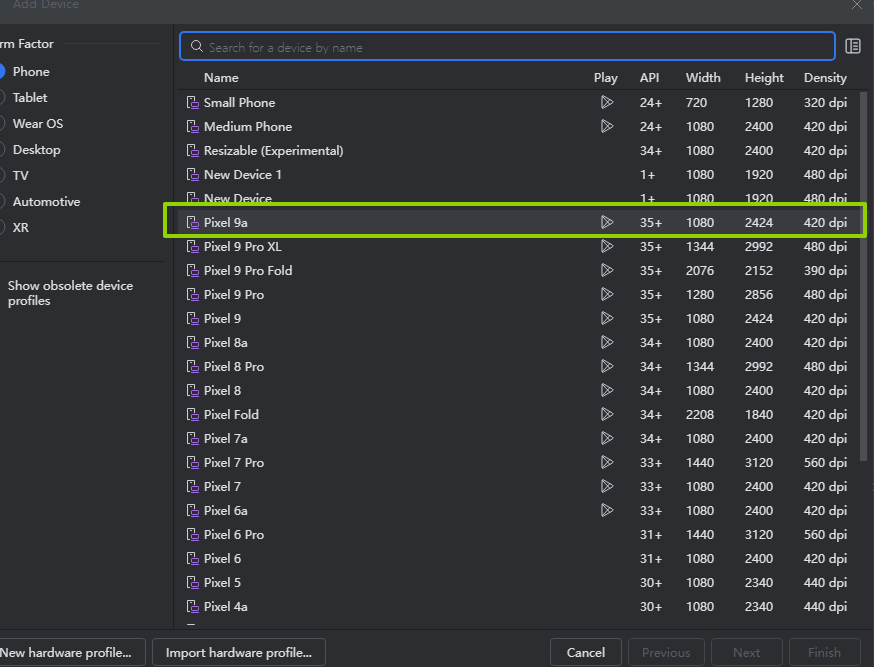
Task: Select the Wear OS form factor
Action: [31, 124]
